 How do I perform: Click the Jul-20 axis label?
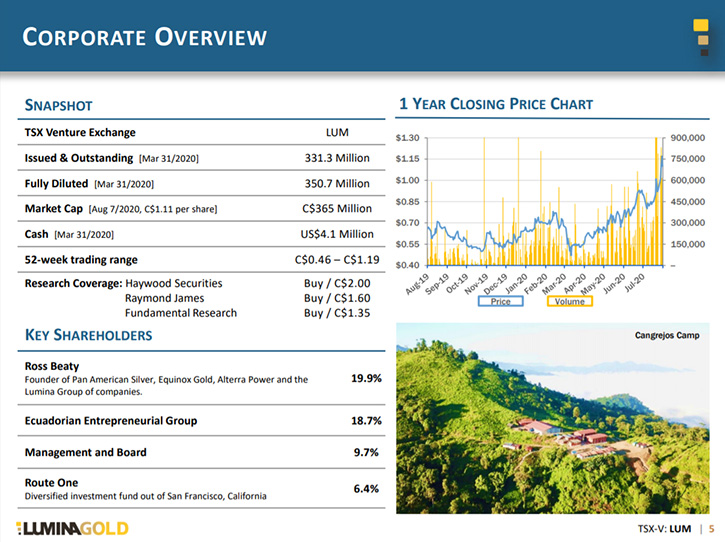[x=634, y=283]
